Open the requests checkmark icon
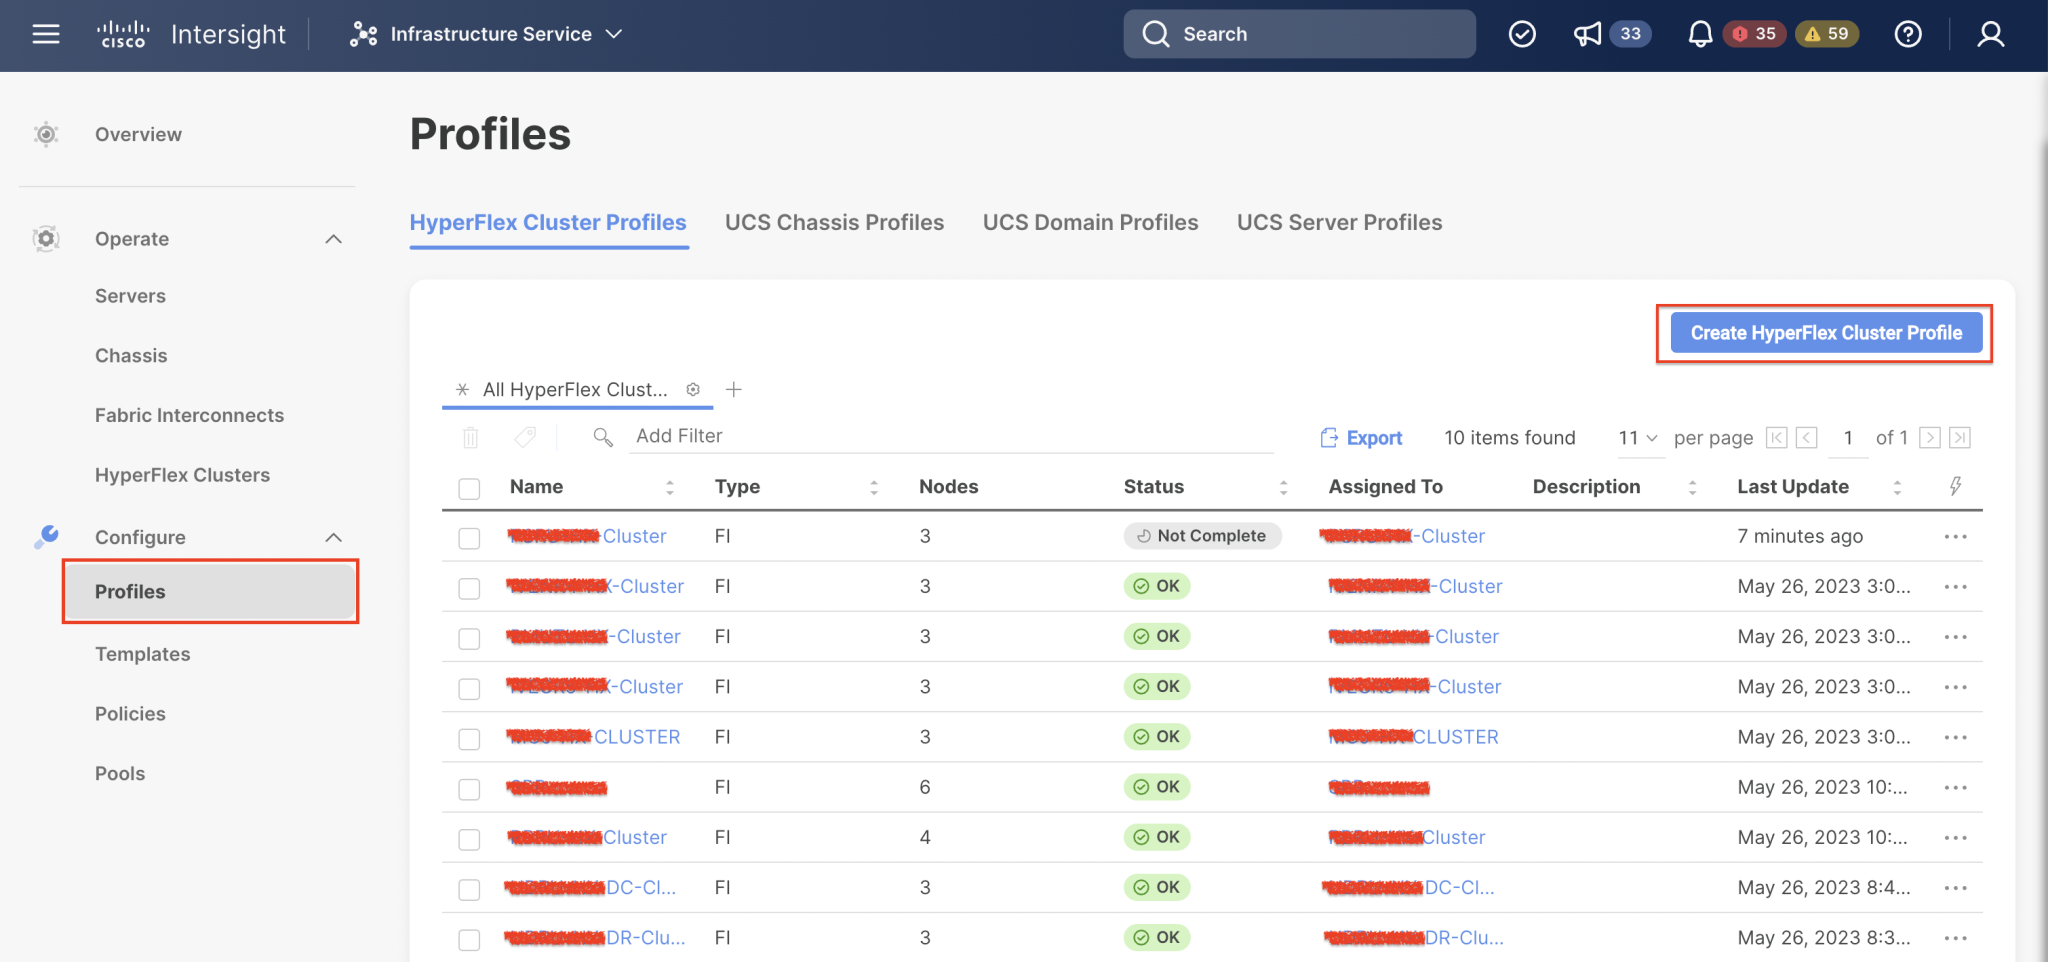 [1521, 33]
